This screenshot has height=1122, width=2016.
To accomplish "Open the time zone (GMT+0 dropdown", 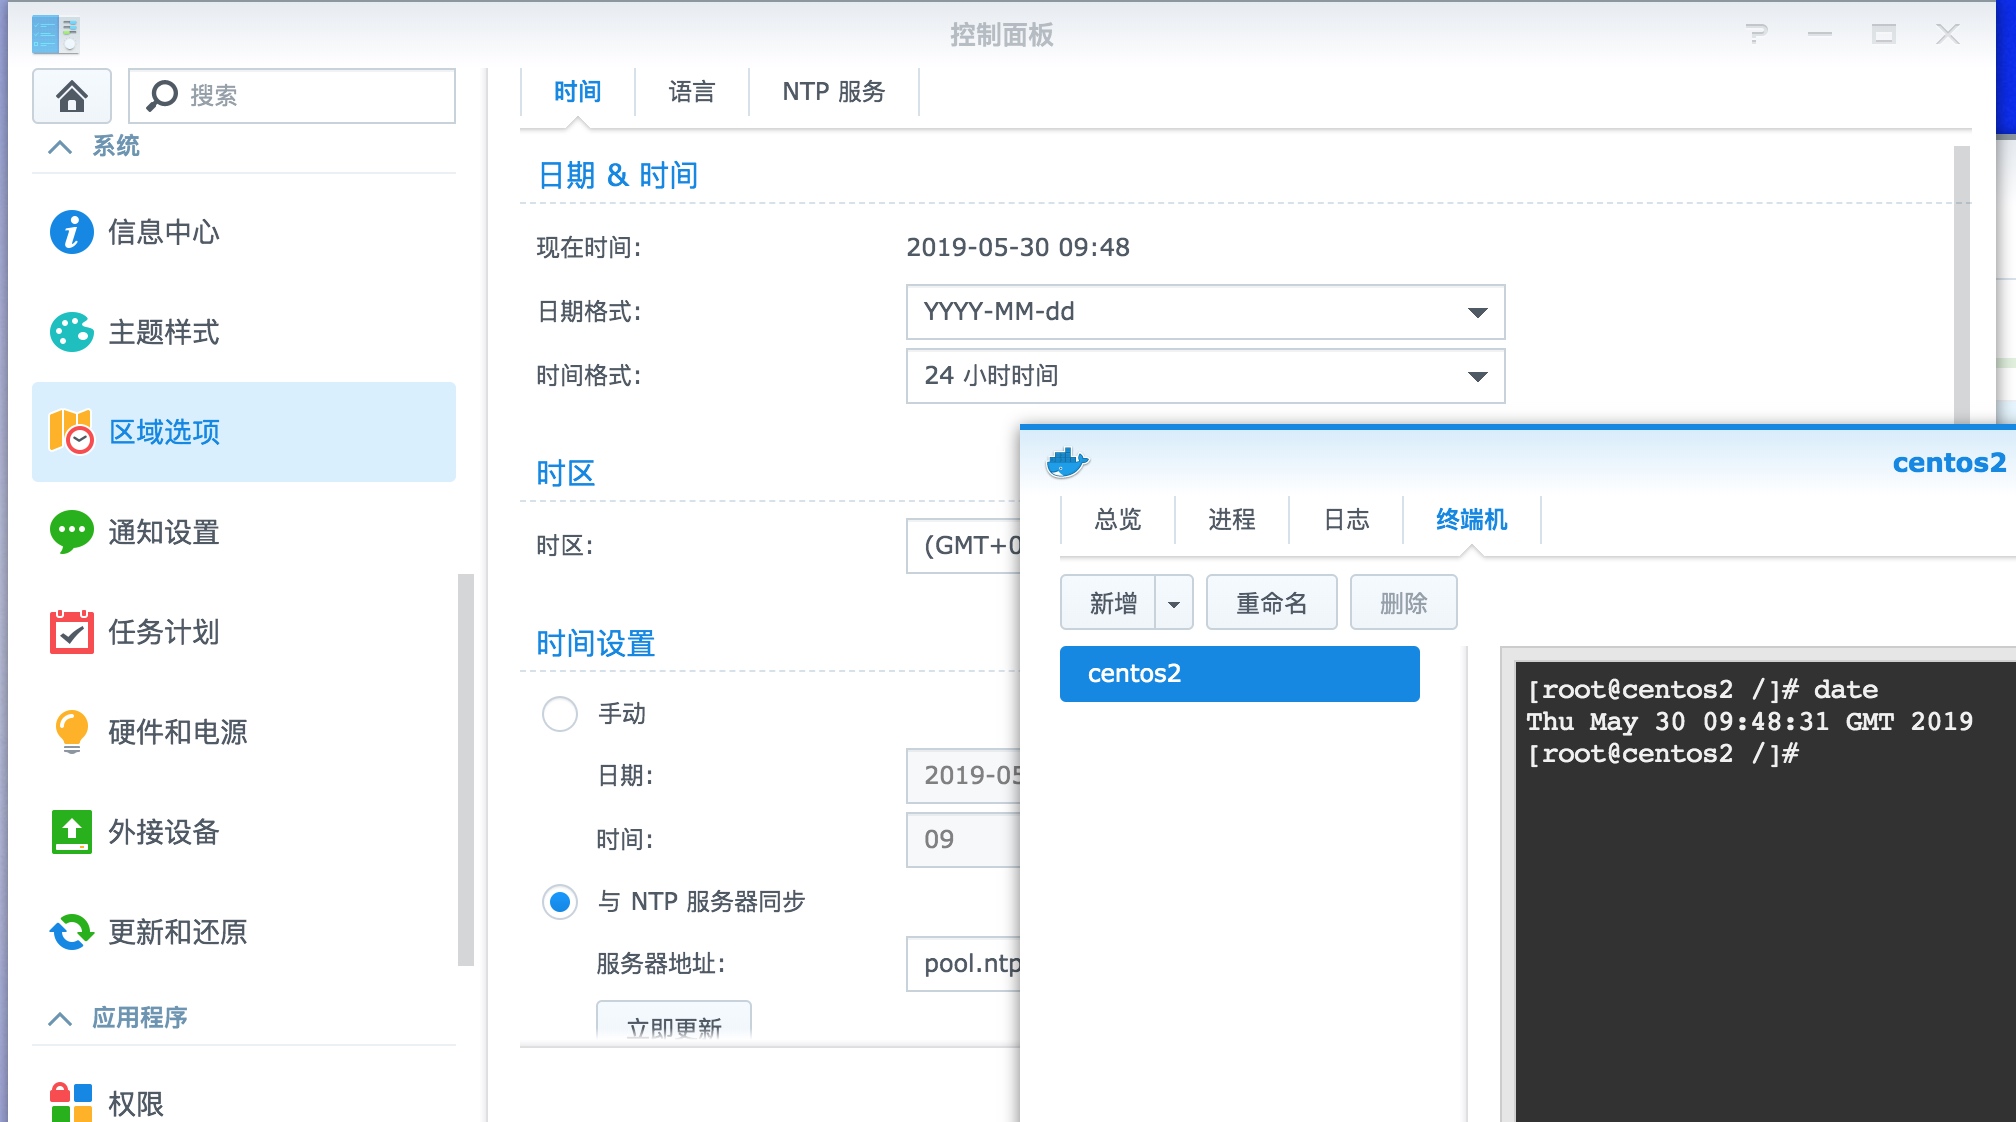I will tap(964, 546).
